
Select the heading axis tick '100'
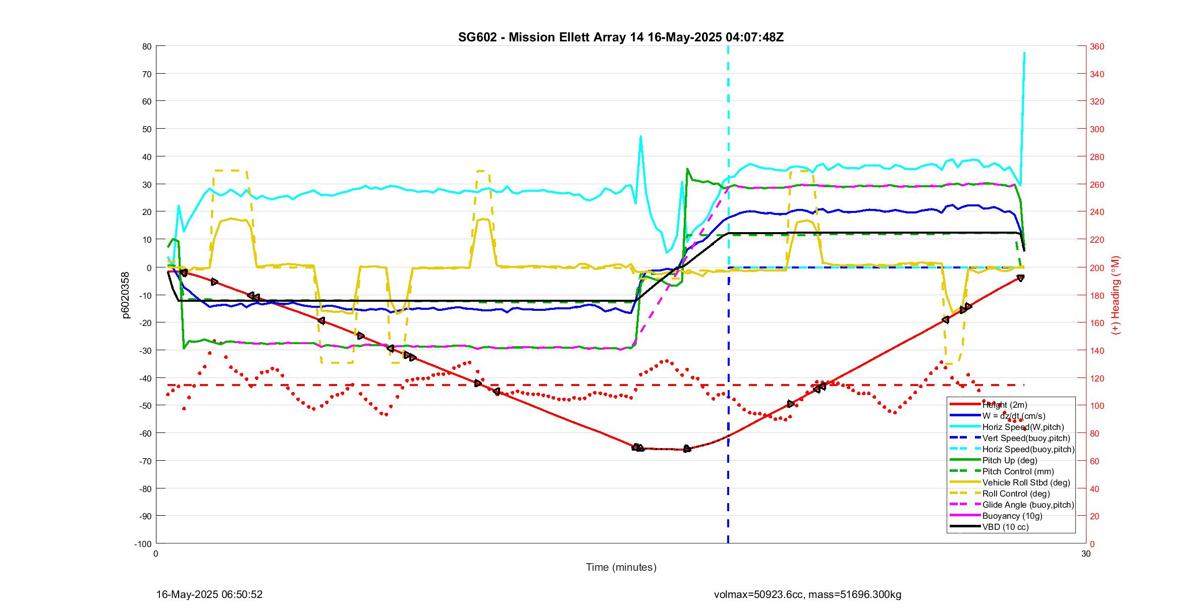(x=1097, y=405)
